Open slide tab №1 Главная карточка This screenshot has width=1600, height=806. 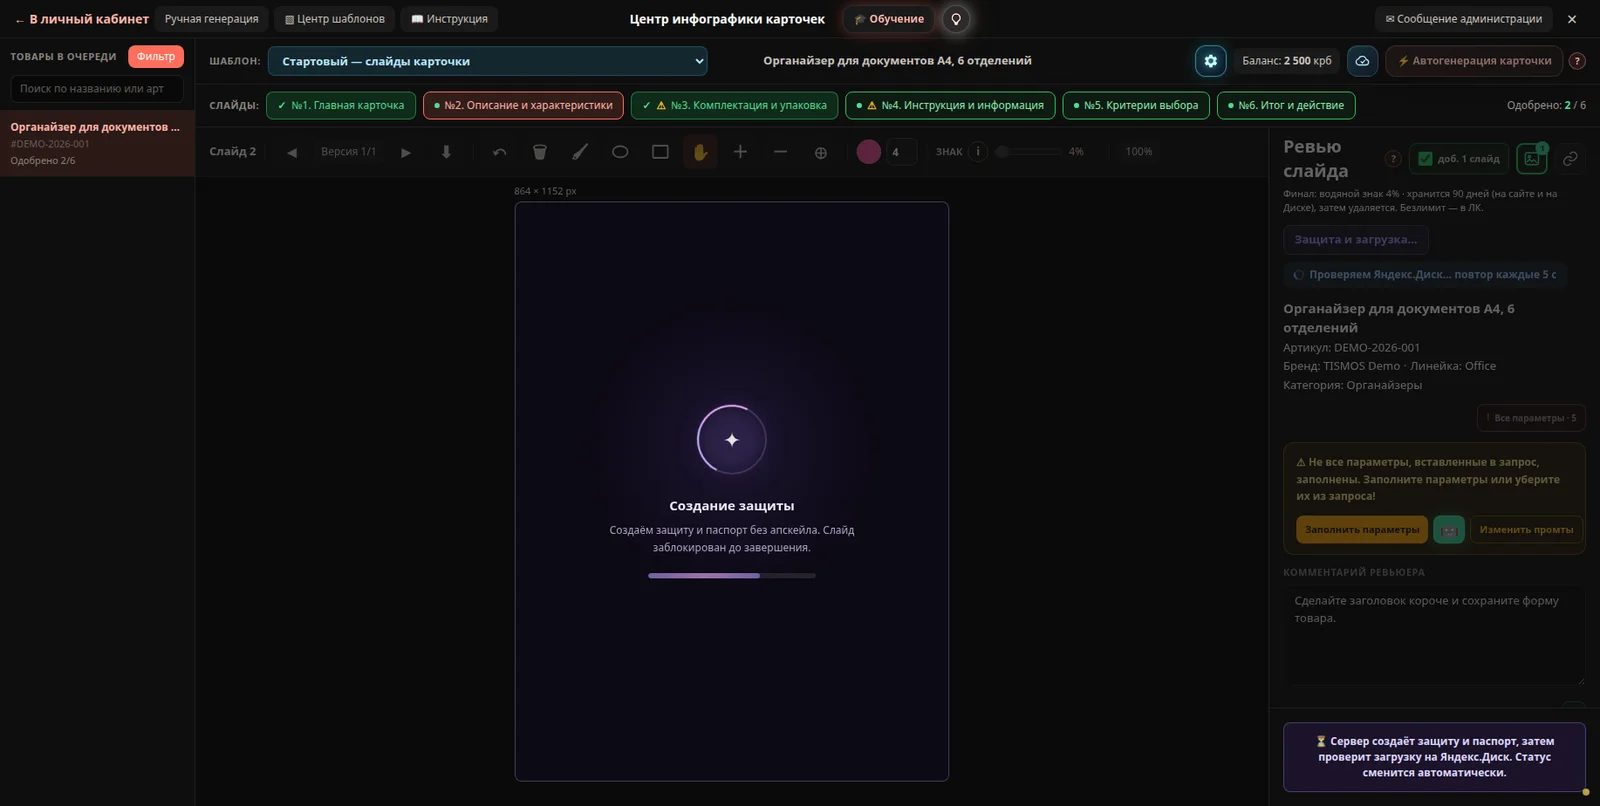(x=341, y=105)
